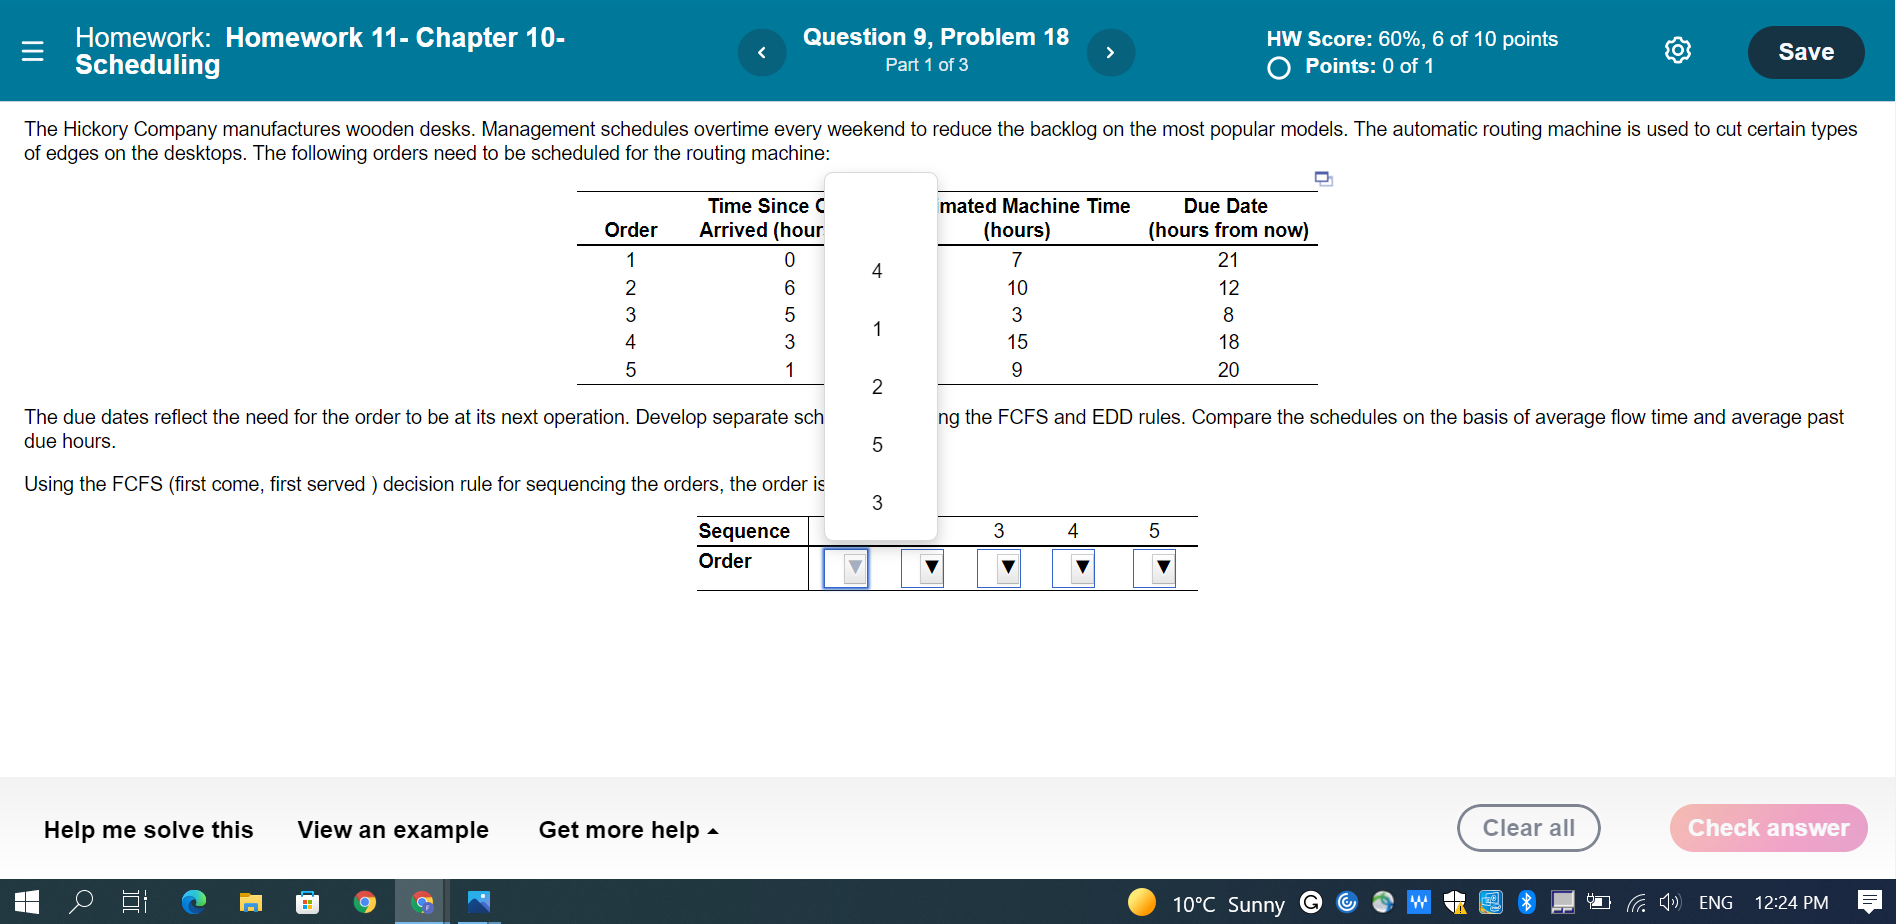Click the volume icon in the system tray
Viewport: 1896px width, 924px height.
(1669, 903)
